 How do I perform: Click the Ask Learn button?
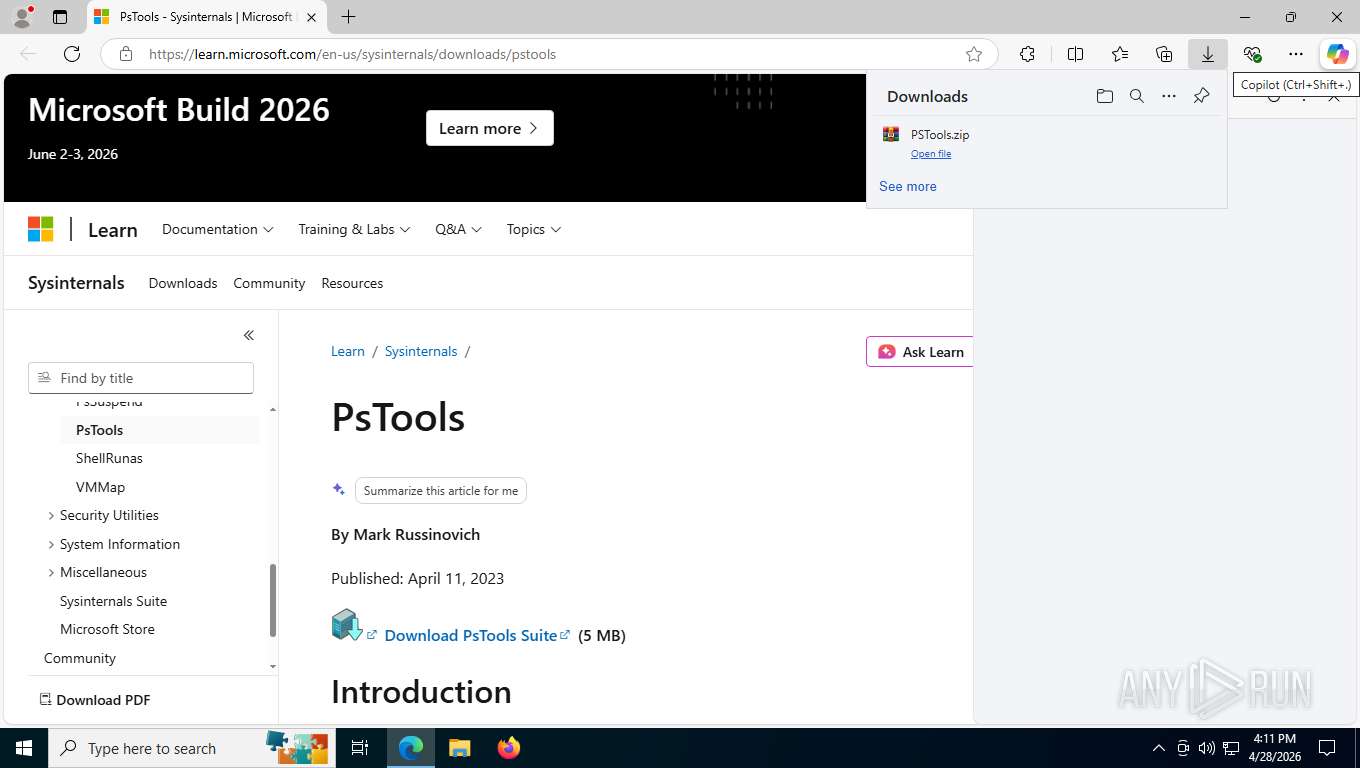[x=920, y=352]
